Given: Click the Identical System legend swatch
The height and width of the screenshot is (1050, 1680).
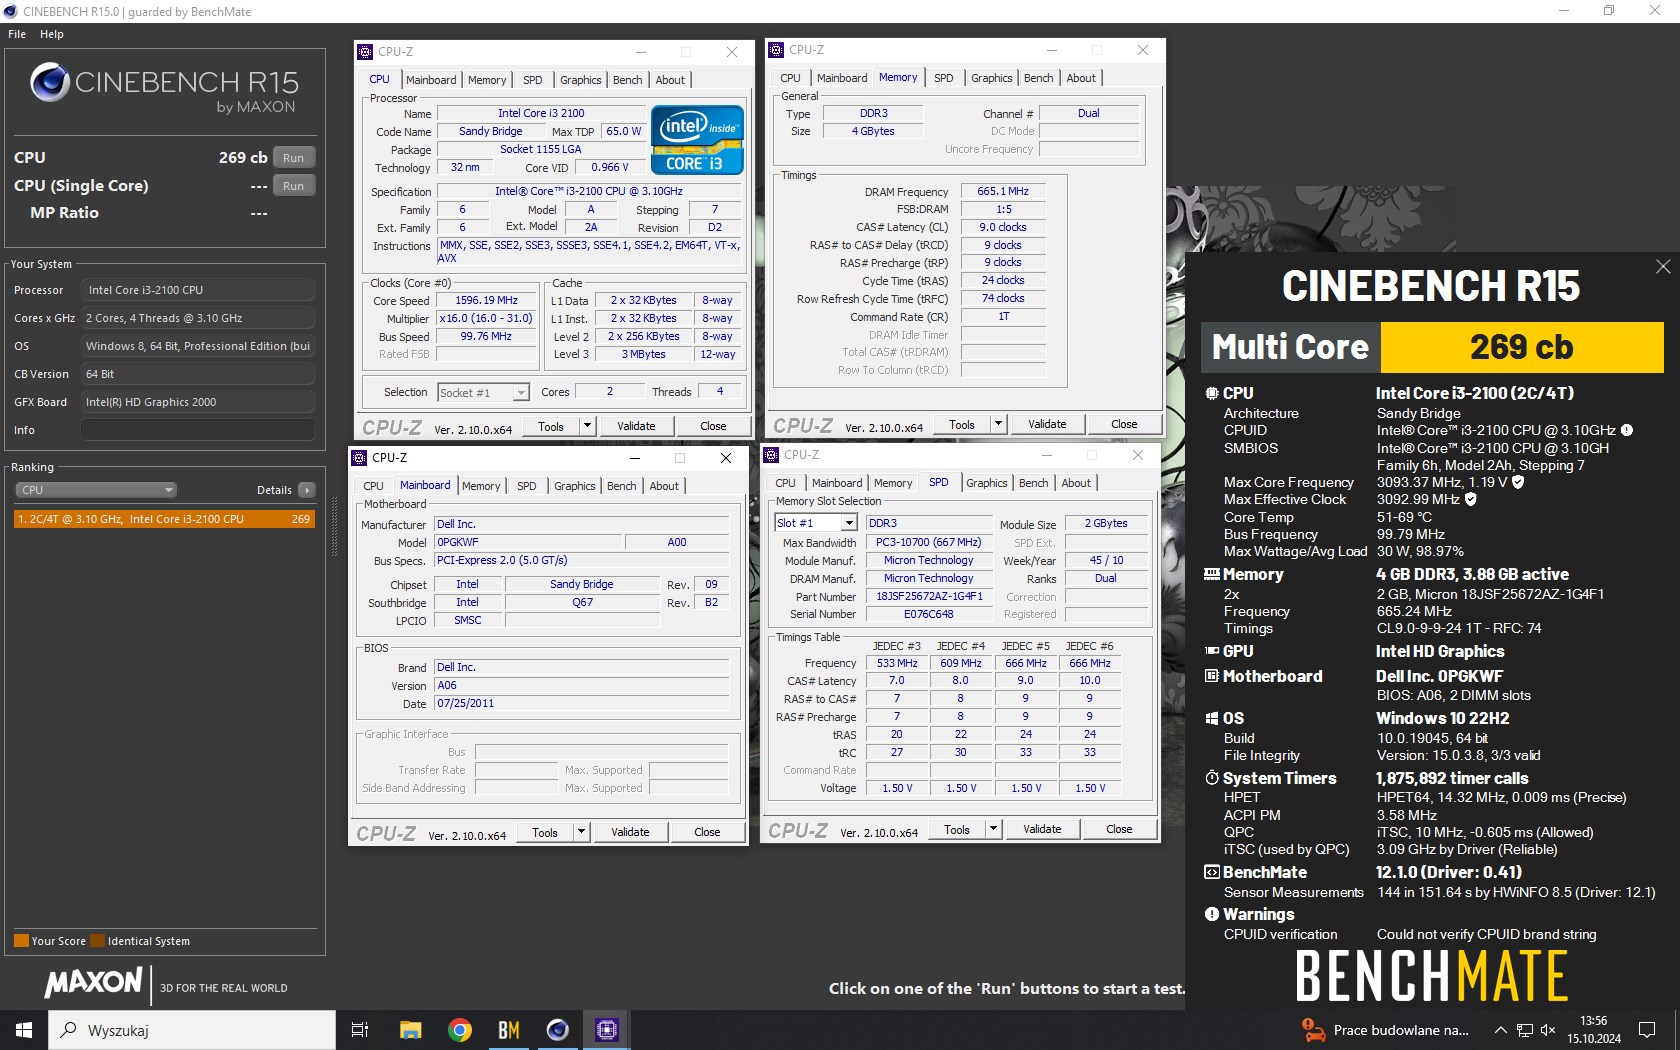Looking at the screenshot, I should [97, 941].
